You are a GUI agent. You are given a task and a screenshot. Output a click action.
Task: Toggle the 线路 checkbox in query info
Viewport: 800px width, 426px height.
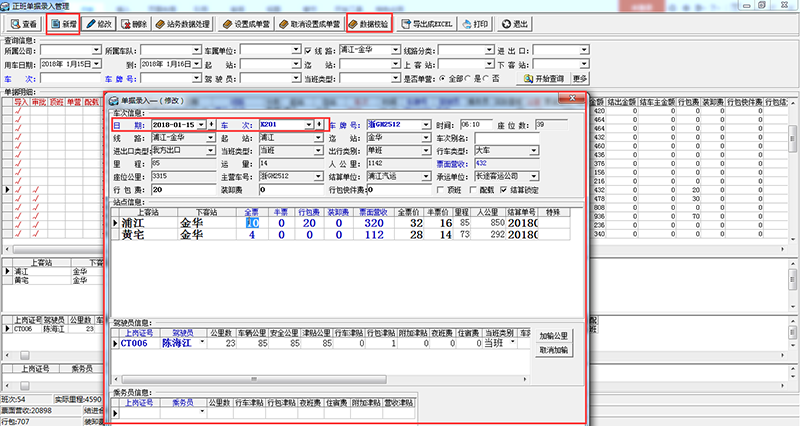pos(308,51)
